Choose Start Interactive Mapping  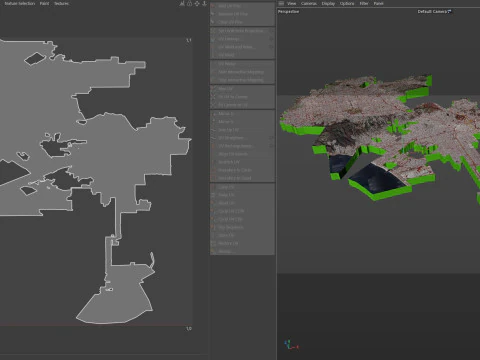[242, 72]
